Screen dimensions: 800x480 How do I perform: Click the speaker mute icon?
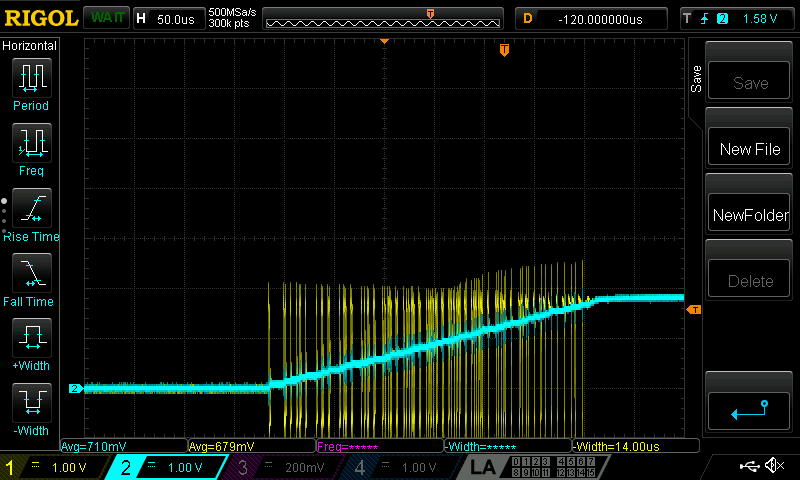point(773,466)
